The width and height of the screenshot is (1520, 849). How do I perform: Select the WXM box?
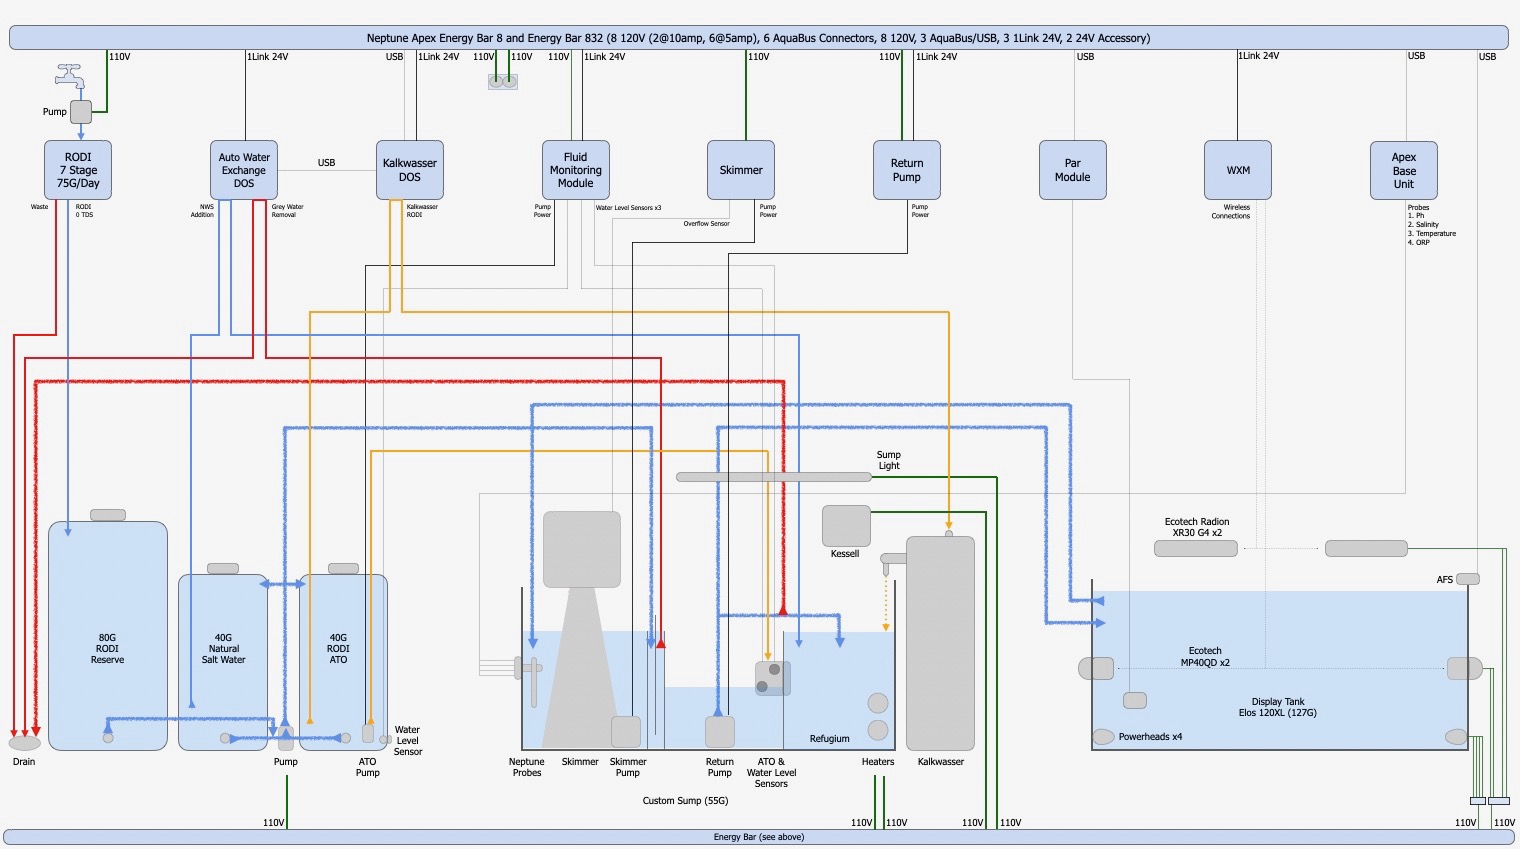coord(1238,170)
